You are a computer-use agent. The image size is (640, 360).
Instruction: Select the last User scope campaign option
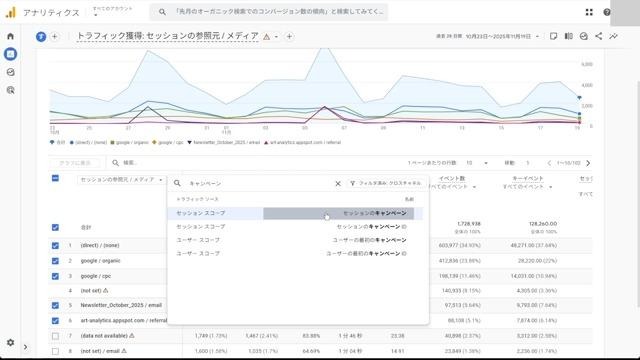[295, 253]
